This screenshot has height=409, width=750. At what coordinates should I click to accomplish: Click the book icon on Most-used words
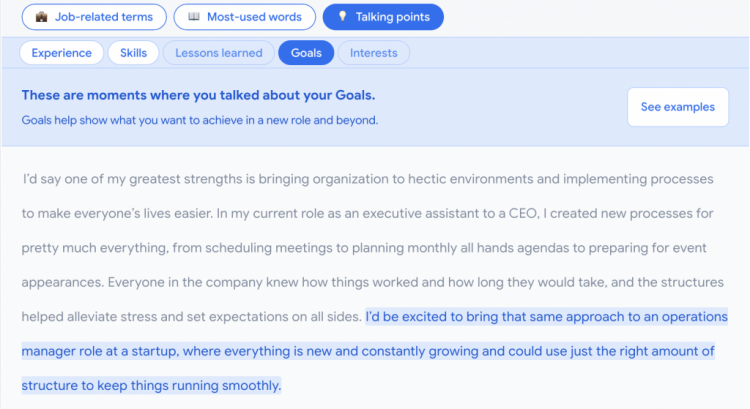(x=194, y=17)
